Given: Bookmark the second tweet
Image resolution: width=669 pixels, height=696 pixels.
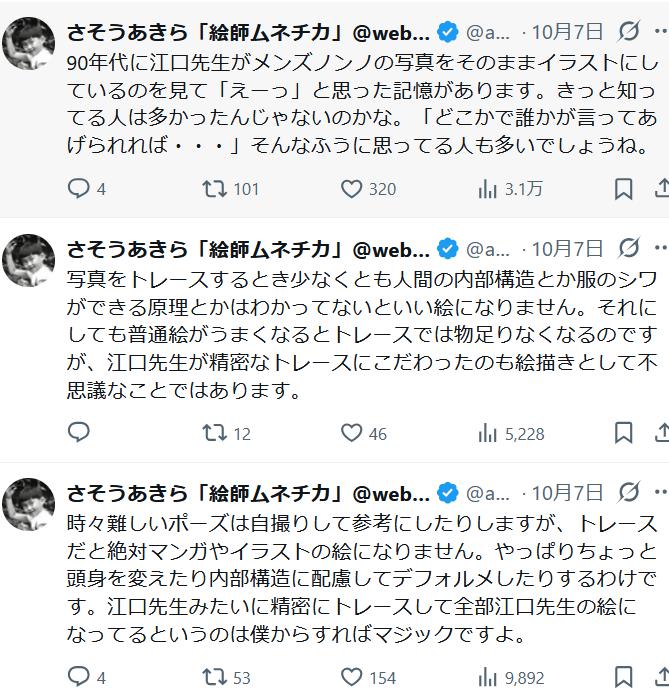Looking at the screenshot, I should click(623, 432).
